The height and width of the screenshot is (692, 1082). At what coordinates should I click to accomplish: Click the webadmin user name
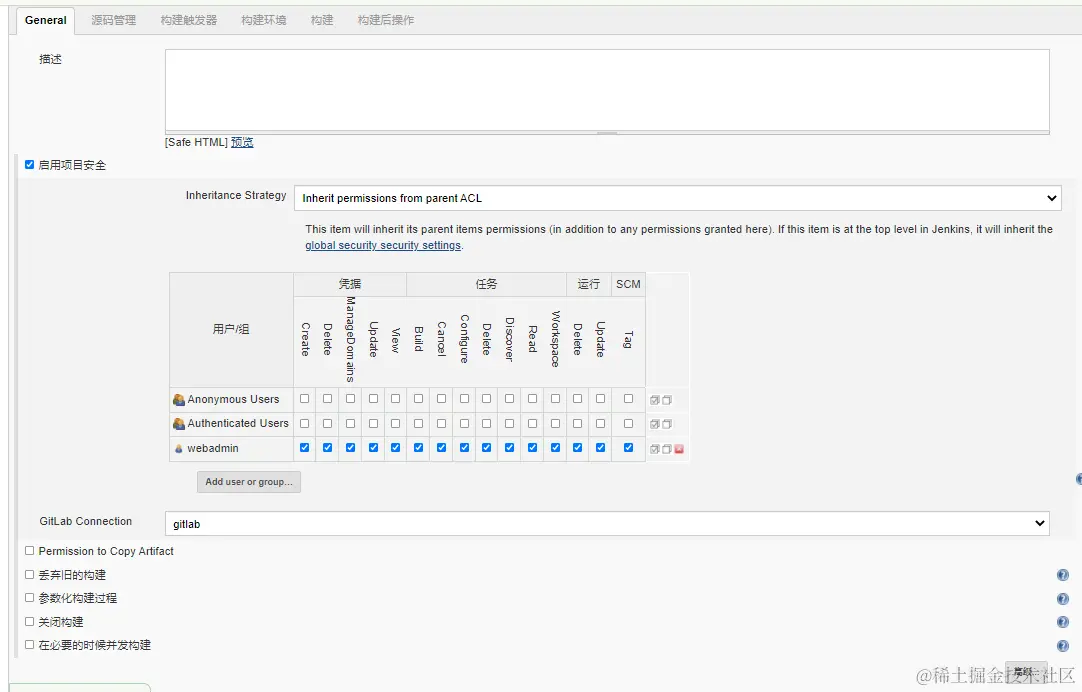pyautogui.click(x=213, y=448)
